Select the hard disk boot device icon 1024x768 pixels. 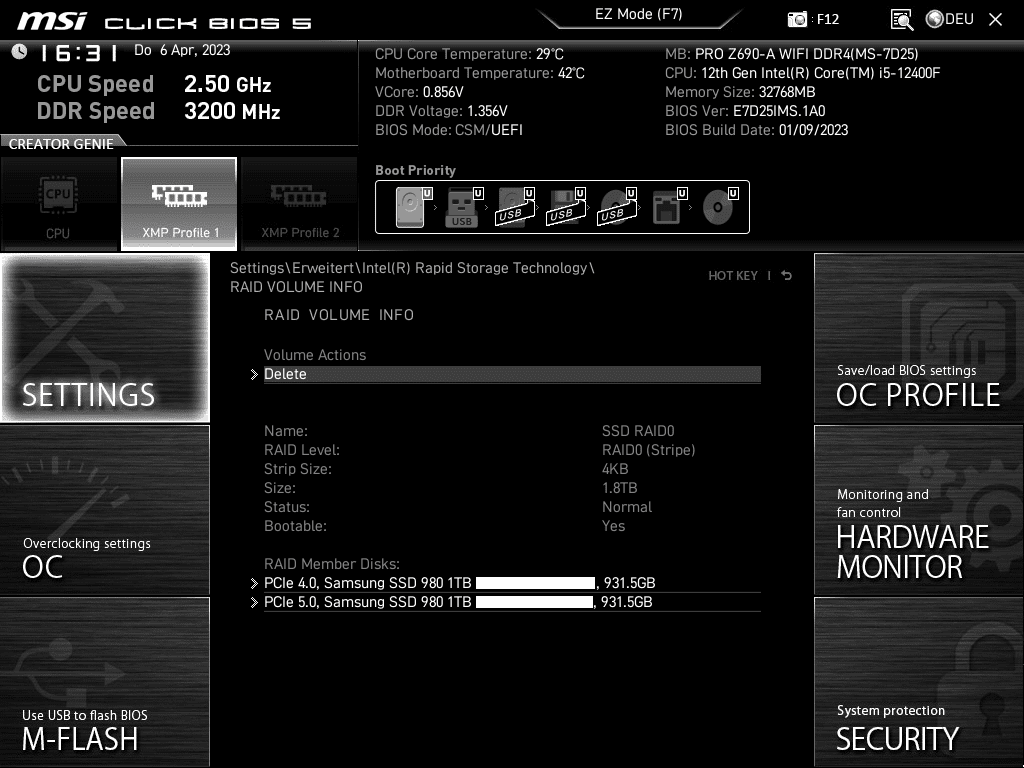click(410, 207)
